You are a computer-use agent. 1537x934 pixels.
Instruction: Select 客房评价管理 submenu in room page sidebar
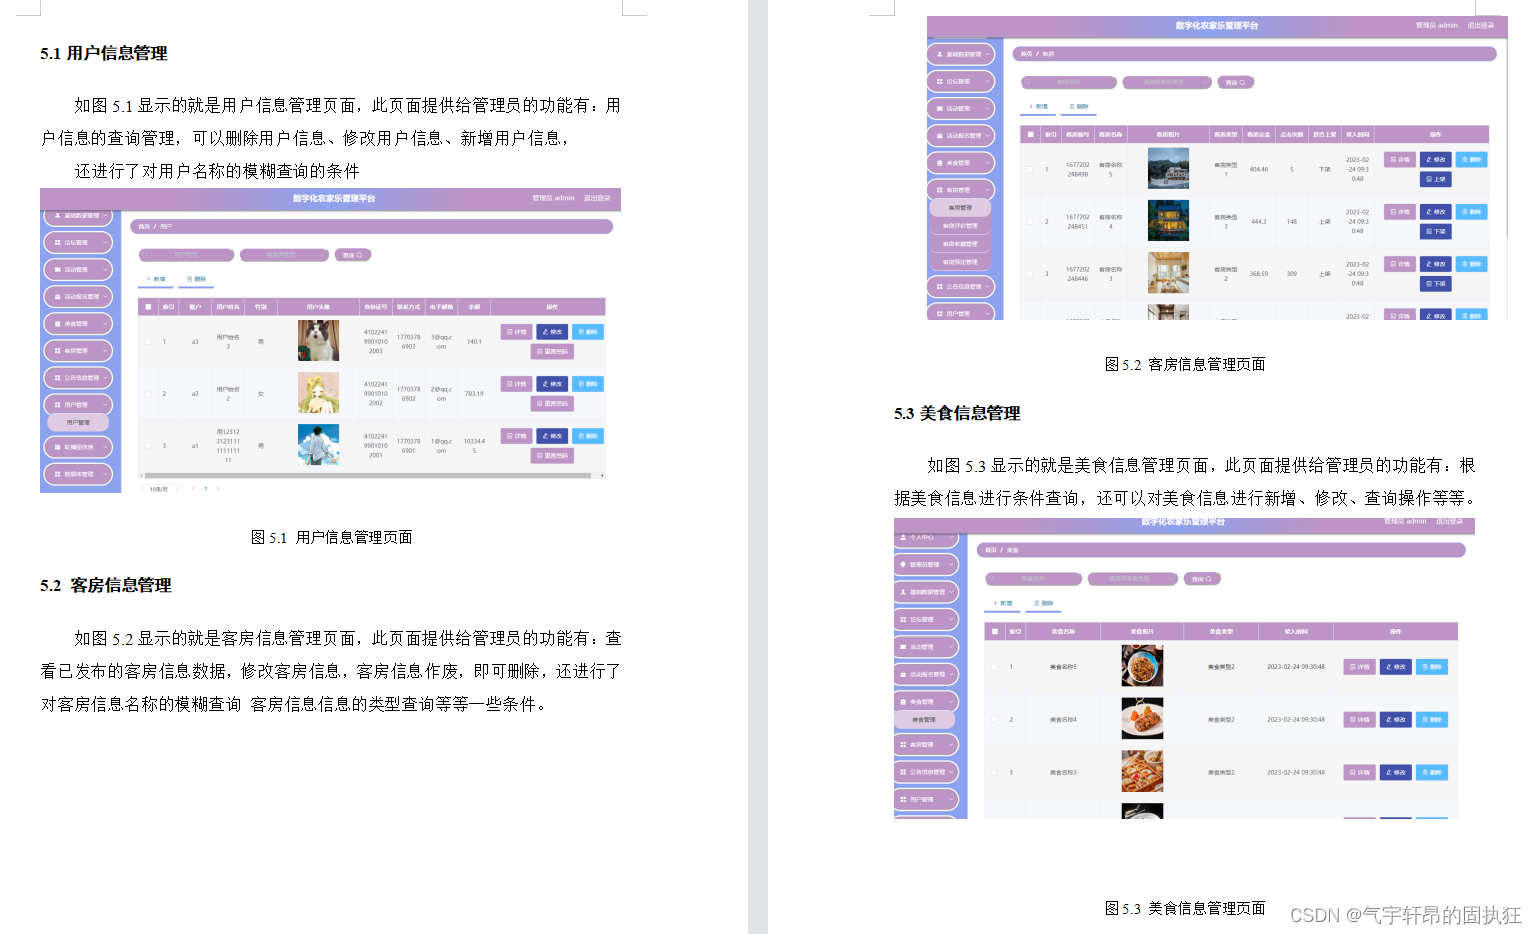pyautogui.click(x=960, y=226)
